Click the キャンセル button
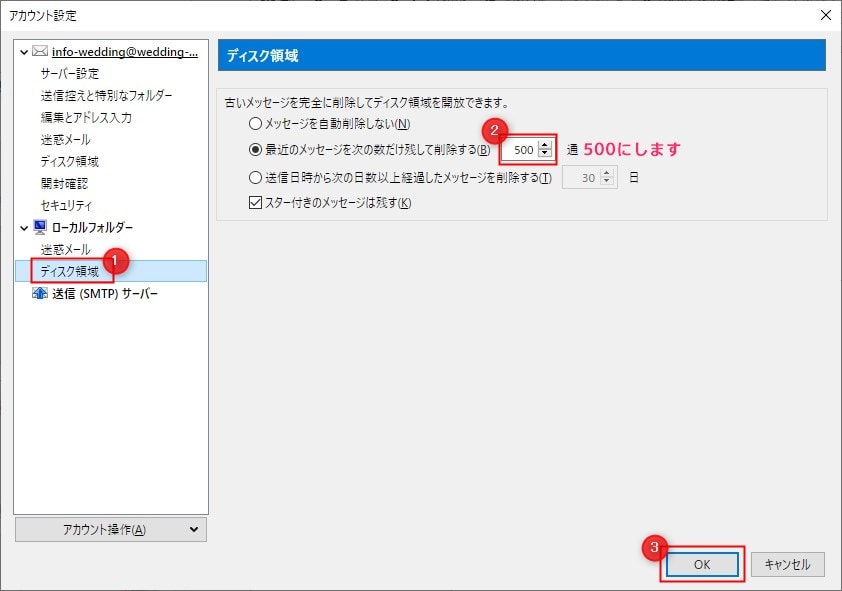 coord(787,565)
